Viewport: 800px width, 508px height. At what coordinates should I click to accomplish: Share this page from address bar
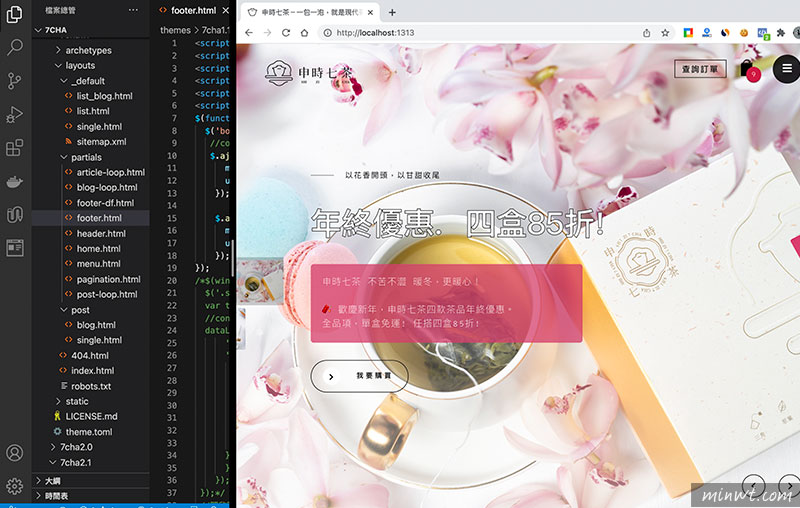click(x=646, y=33)
